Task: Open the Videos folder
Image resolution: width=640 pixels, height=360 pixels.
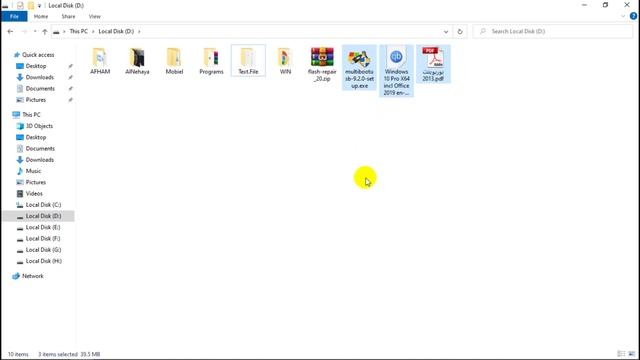Action: (34, 193)
